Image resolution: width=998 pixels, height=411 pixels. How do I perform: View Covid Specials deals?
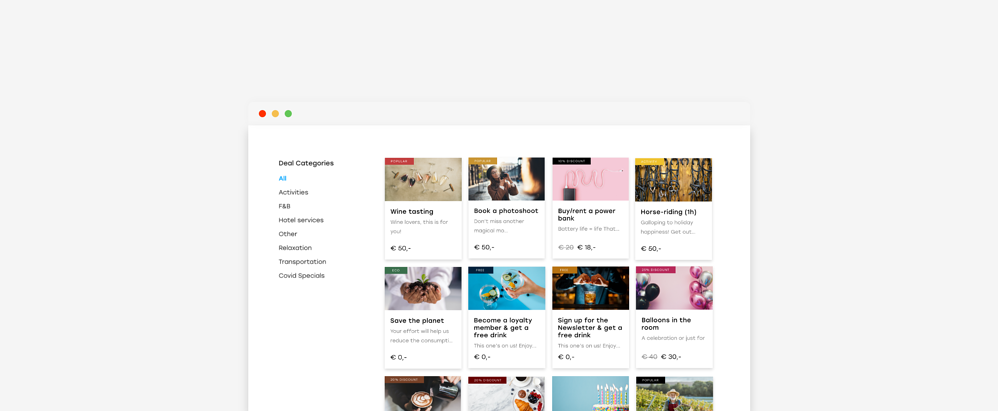(x=302, y=275)
